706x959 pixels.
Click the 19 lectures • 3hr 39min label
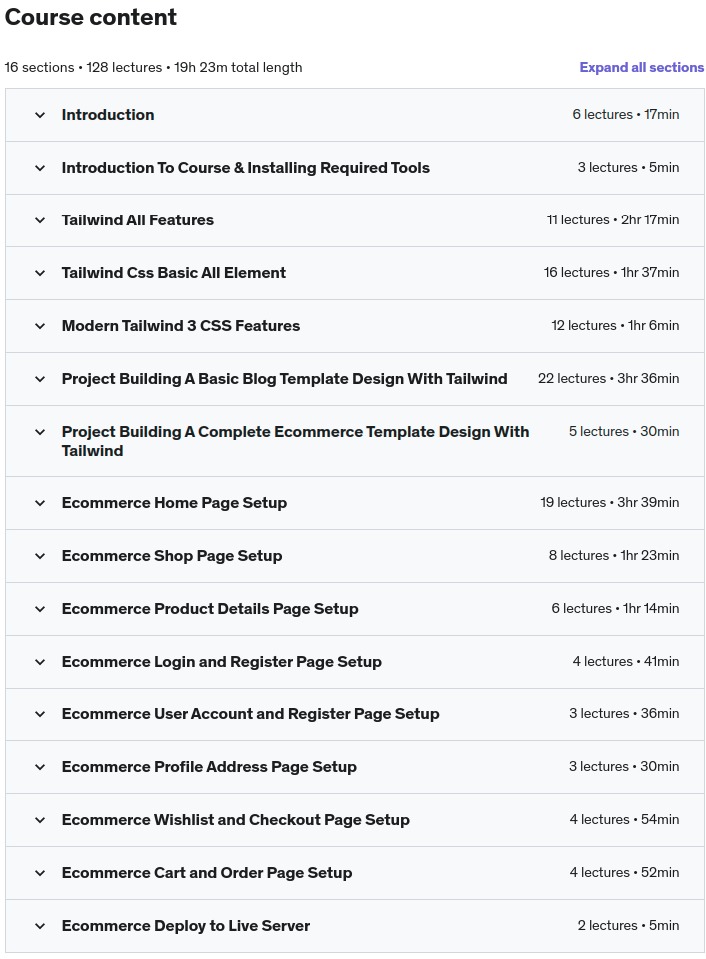pyautogui.click(x=609, y=503)
